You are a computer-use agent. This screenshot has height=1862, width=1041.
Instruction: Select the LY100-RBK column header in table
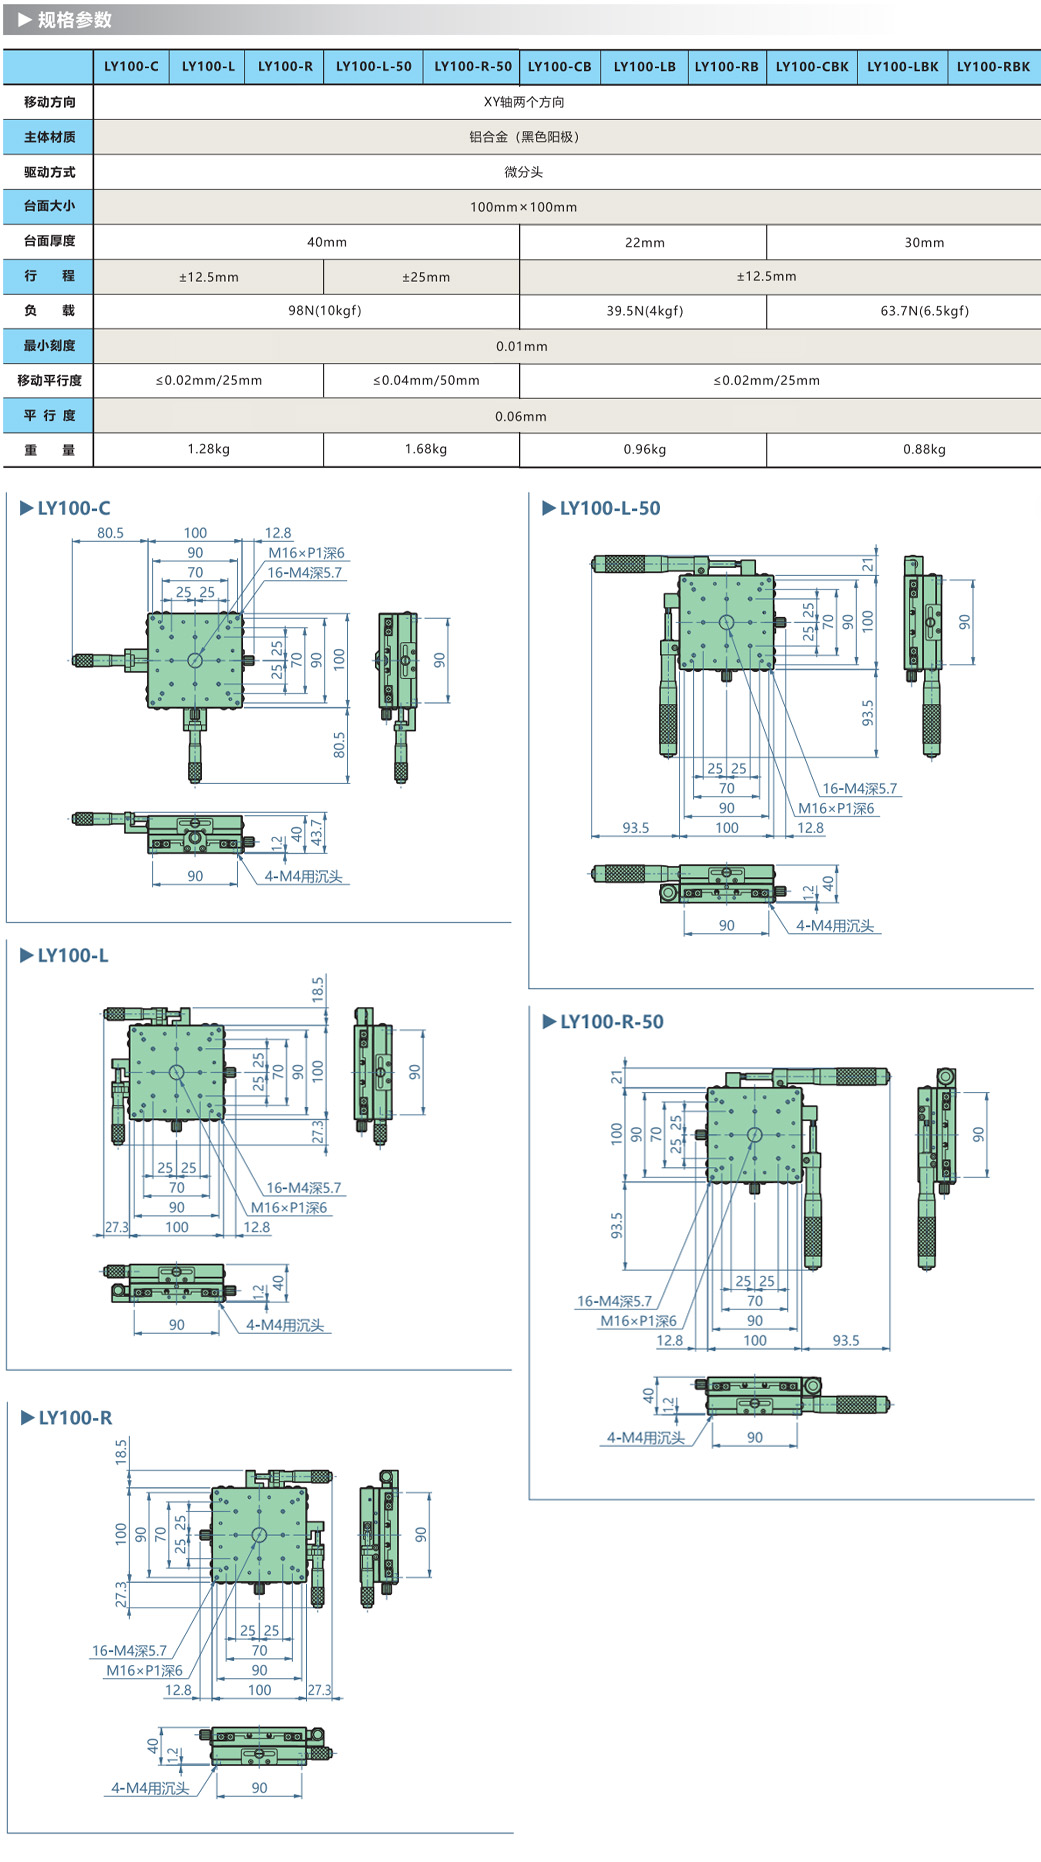click(993, 67)
